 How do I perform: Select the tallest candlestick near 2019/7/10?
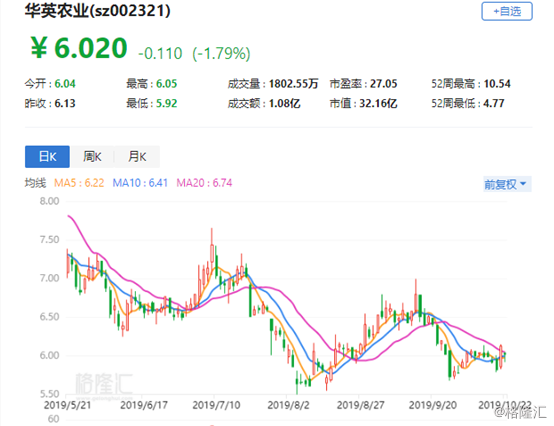(x=212, y=253)
